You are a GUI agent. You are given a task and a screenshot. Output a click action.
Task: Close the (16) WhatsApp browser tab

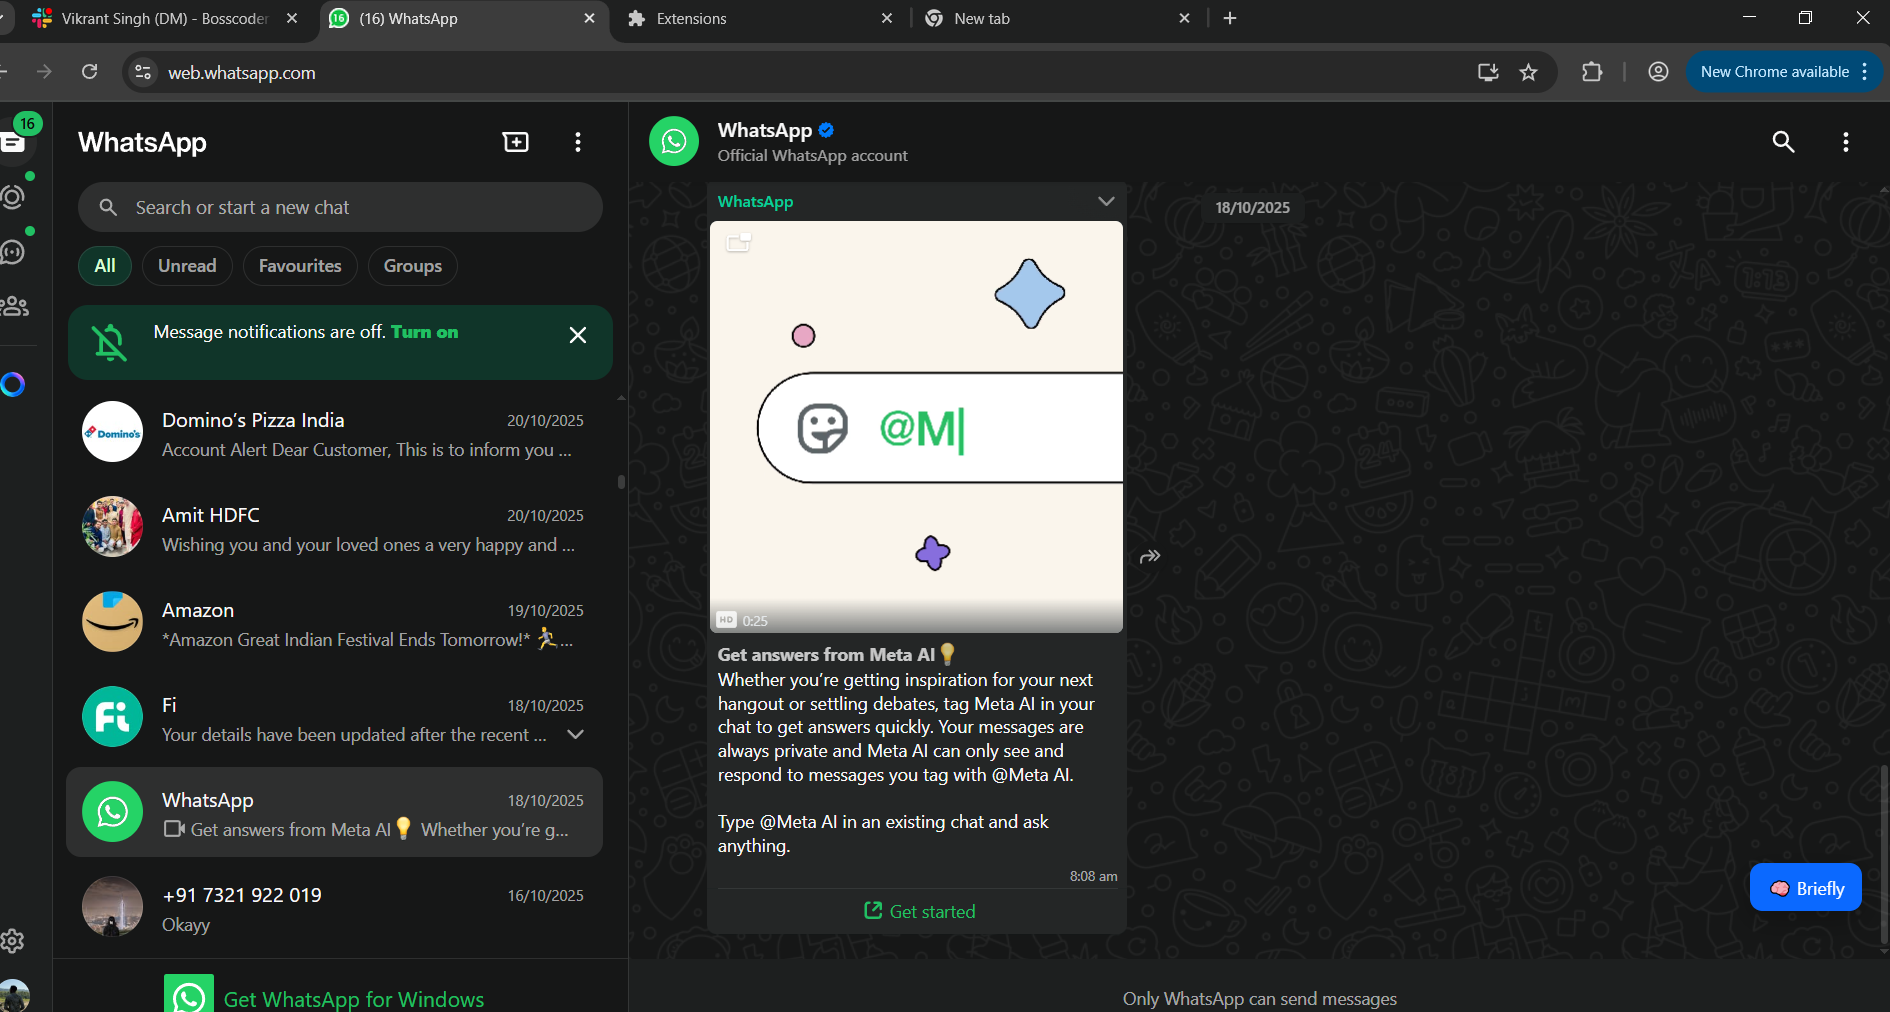click(589, 18)
